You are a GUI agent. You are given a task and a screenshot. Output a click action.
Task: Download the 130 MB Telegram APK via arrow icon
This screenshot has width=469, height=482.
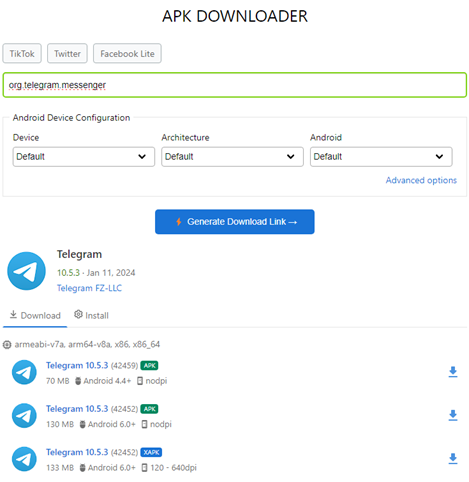point(453,415)
